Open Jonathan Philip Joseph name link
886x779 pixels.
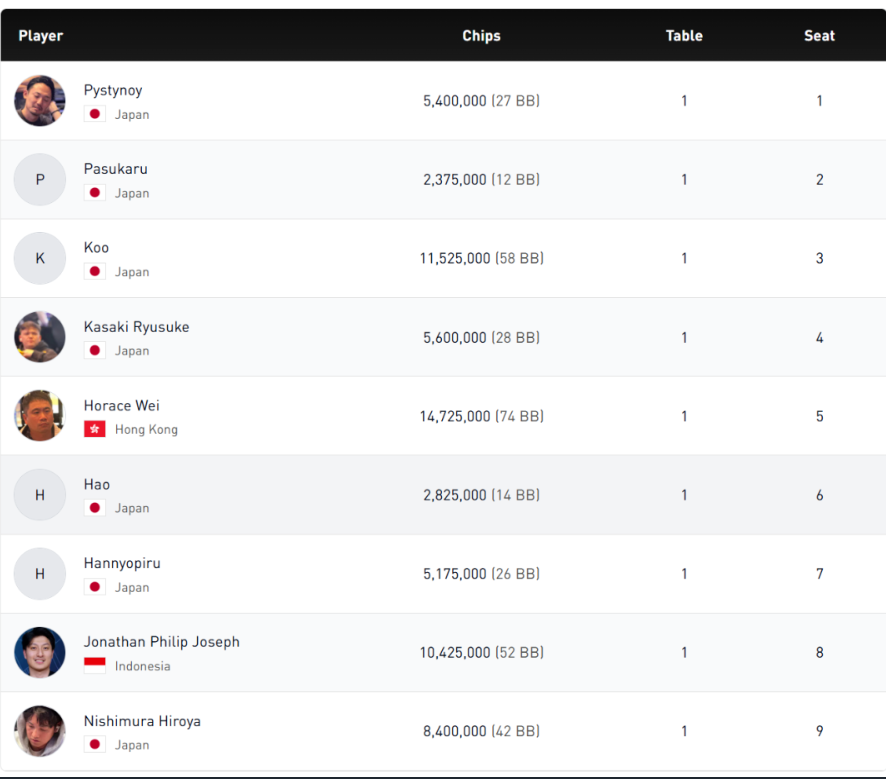coord(161,641)
